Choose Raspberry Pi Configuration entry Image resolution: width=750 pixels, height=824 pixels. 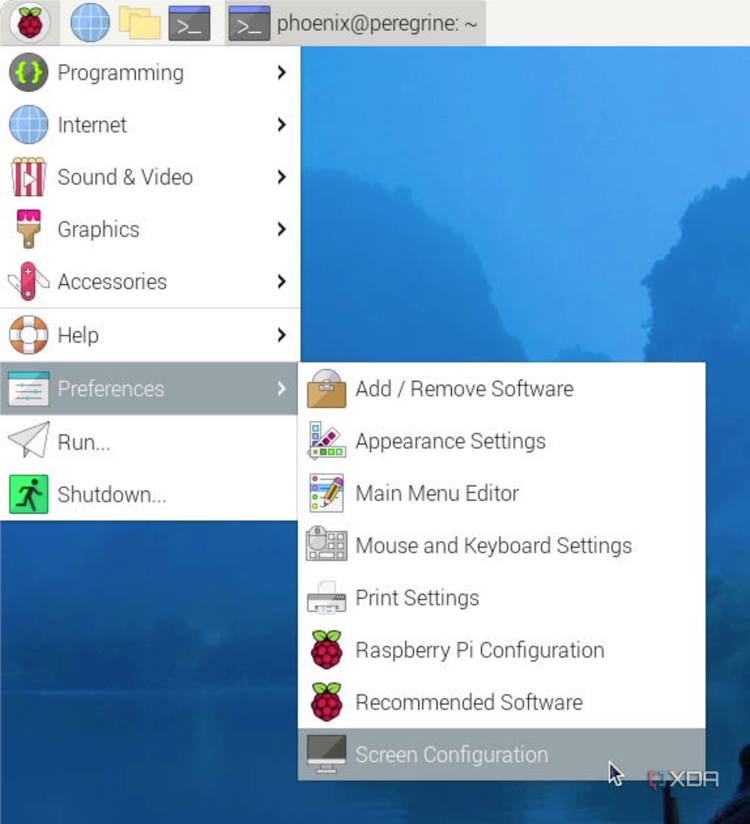pyautogui.click(x=479, y=650)
